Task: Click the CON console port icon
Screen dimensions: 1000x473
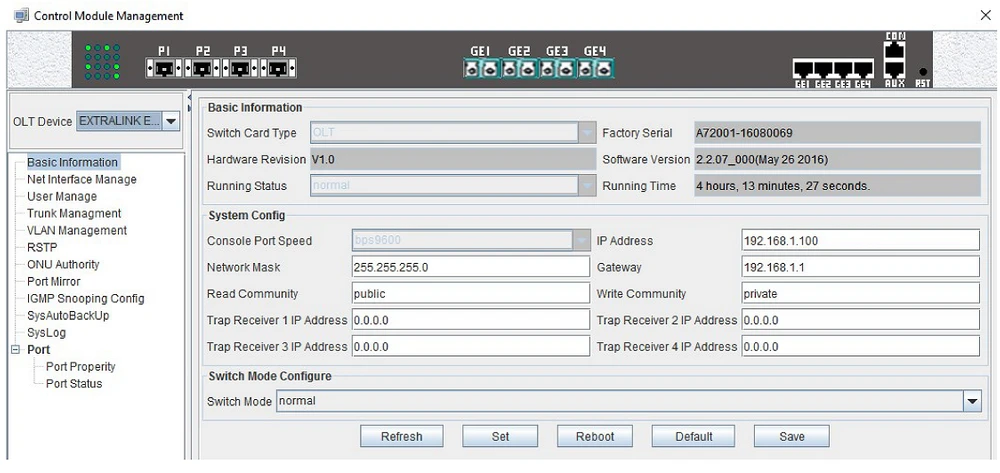Action: tap(895, 48)
